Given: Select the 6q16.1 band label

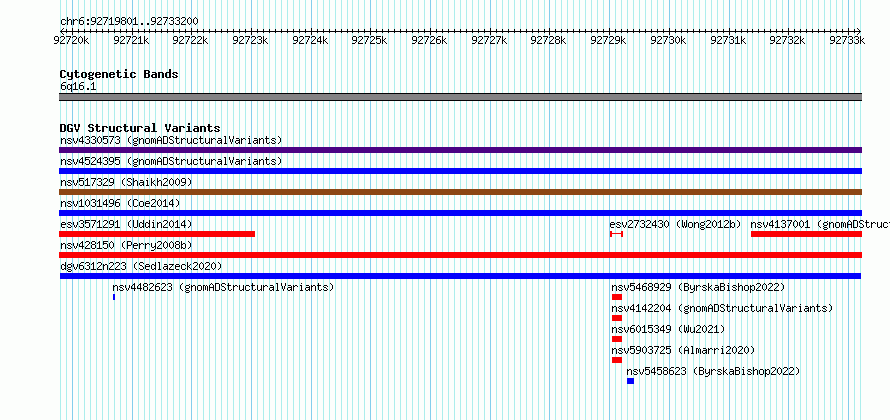Looking at the screenshot, I should coord(78,87).
